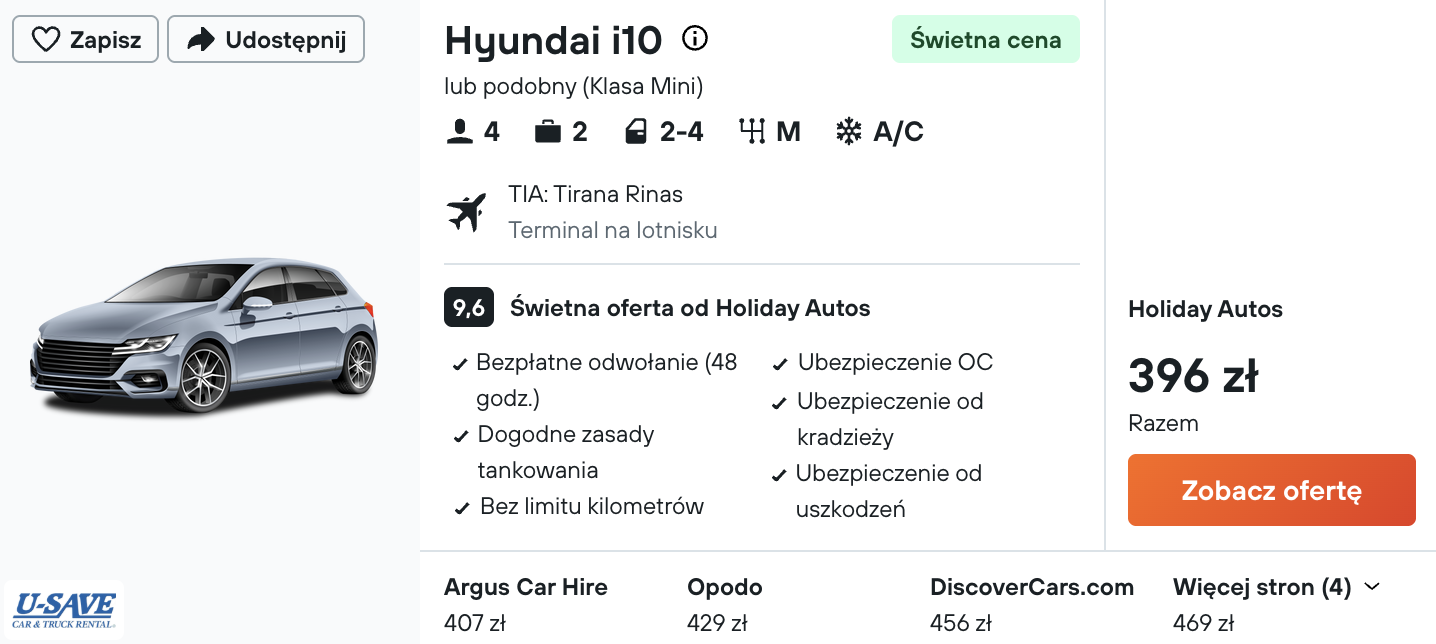Click the passengers seat icon showing 4
The width and height of the screenshot is (1436, 644).
tap(459, 131)
